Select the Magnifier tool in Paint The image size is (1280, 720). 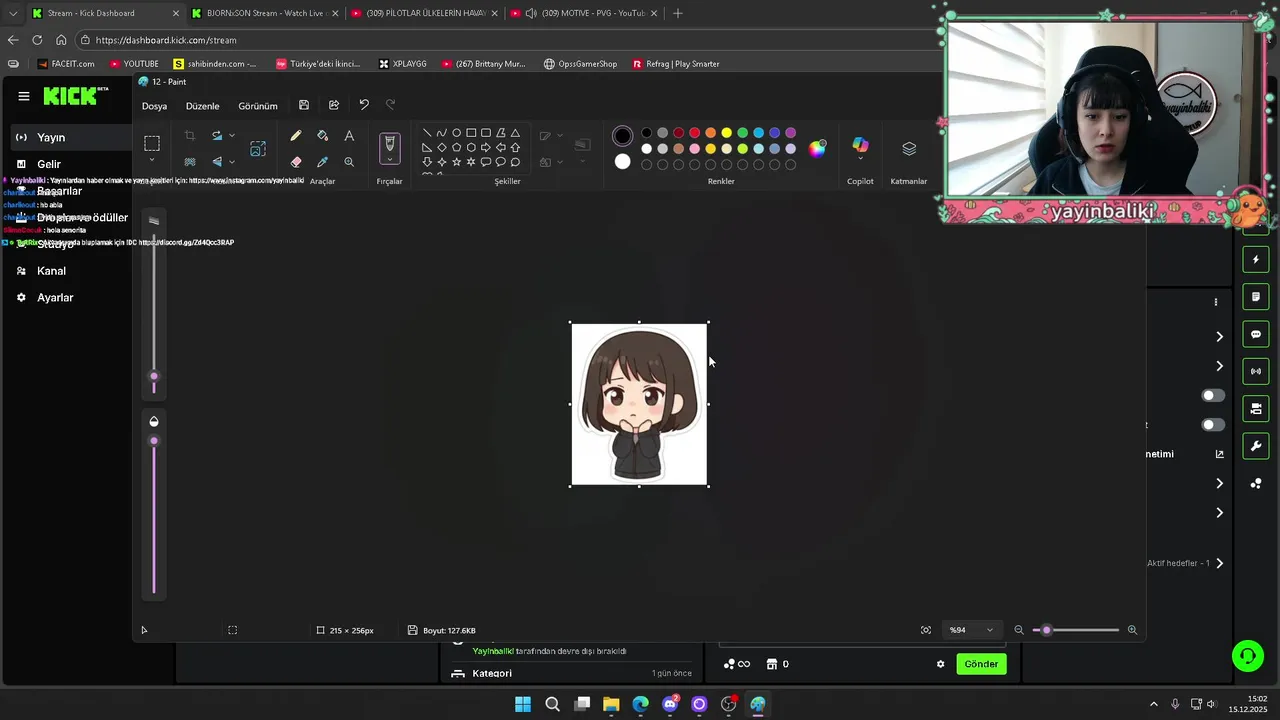pos(349,161)
